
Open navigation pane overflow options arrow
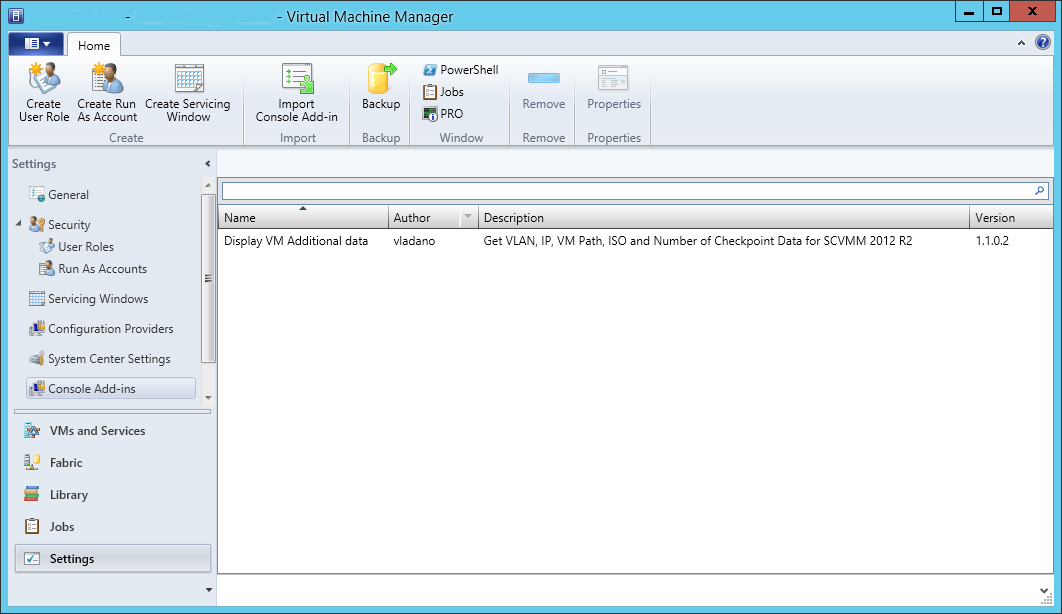coord(209,590)
